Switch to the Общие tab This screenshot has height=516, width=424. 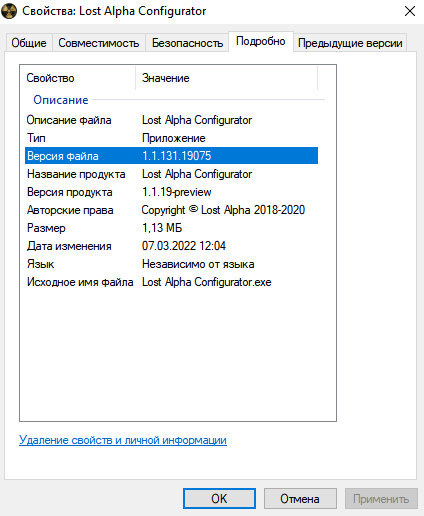pos(29,43)
